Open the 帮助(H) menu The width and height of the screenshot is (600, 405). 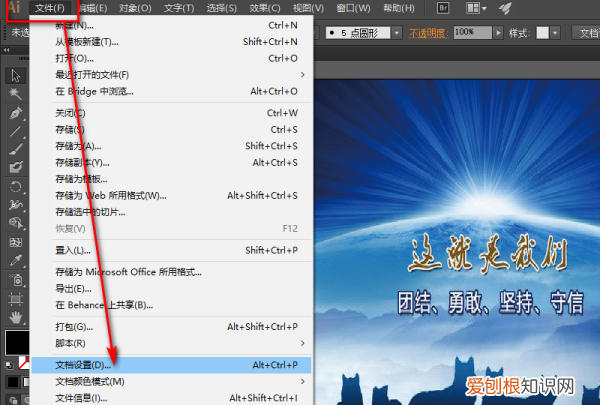click(x=399, y=8)
